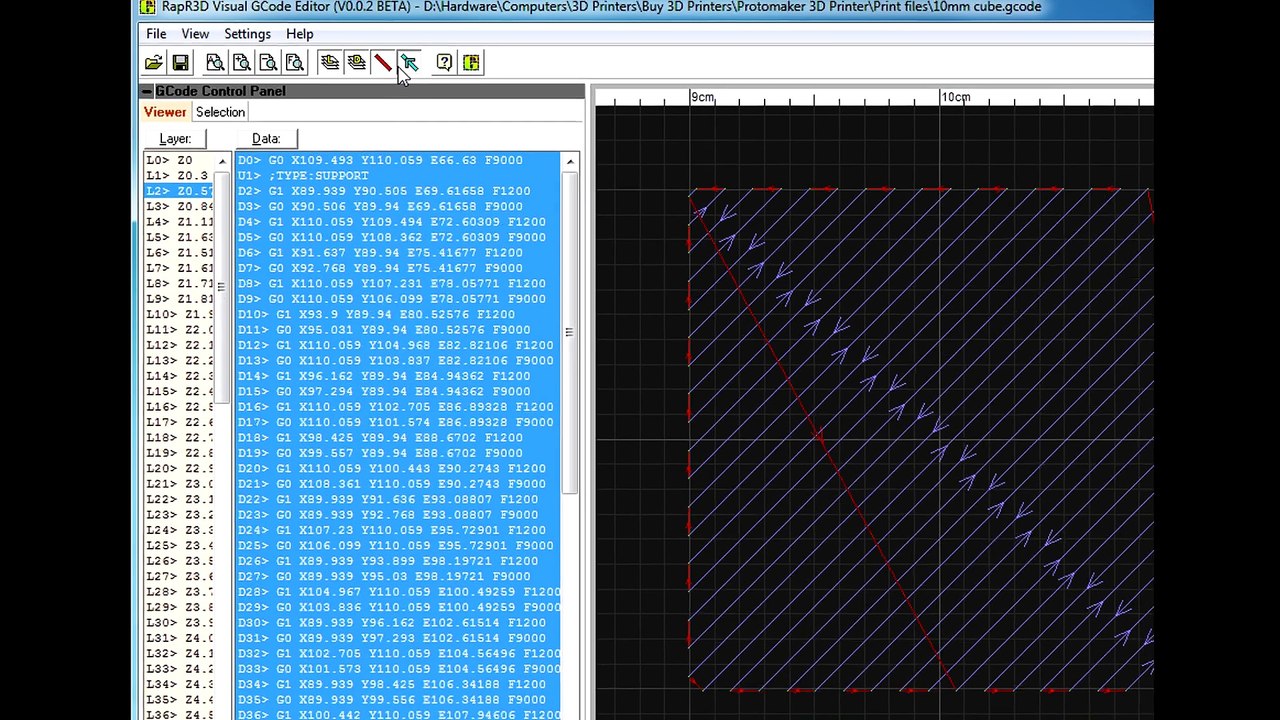Open the Help menu

coord(299,34)
